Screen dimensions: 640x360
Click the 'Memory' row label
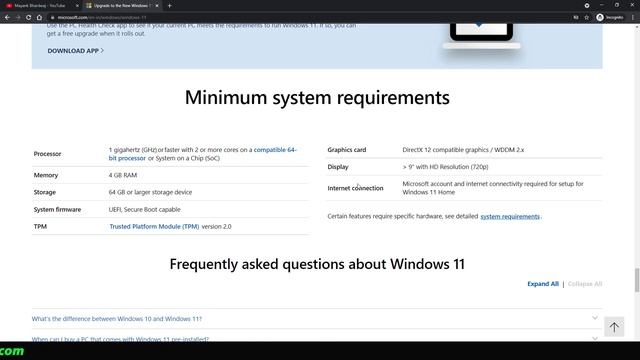(46, 175)
